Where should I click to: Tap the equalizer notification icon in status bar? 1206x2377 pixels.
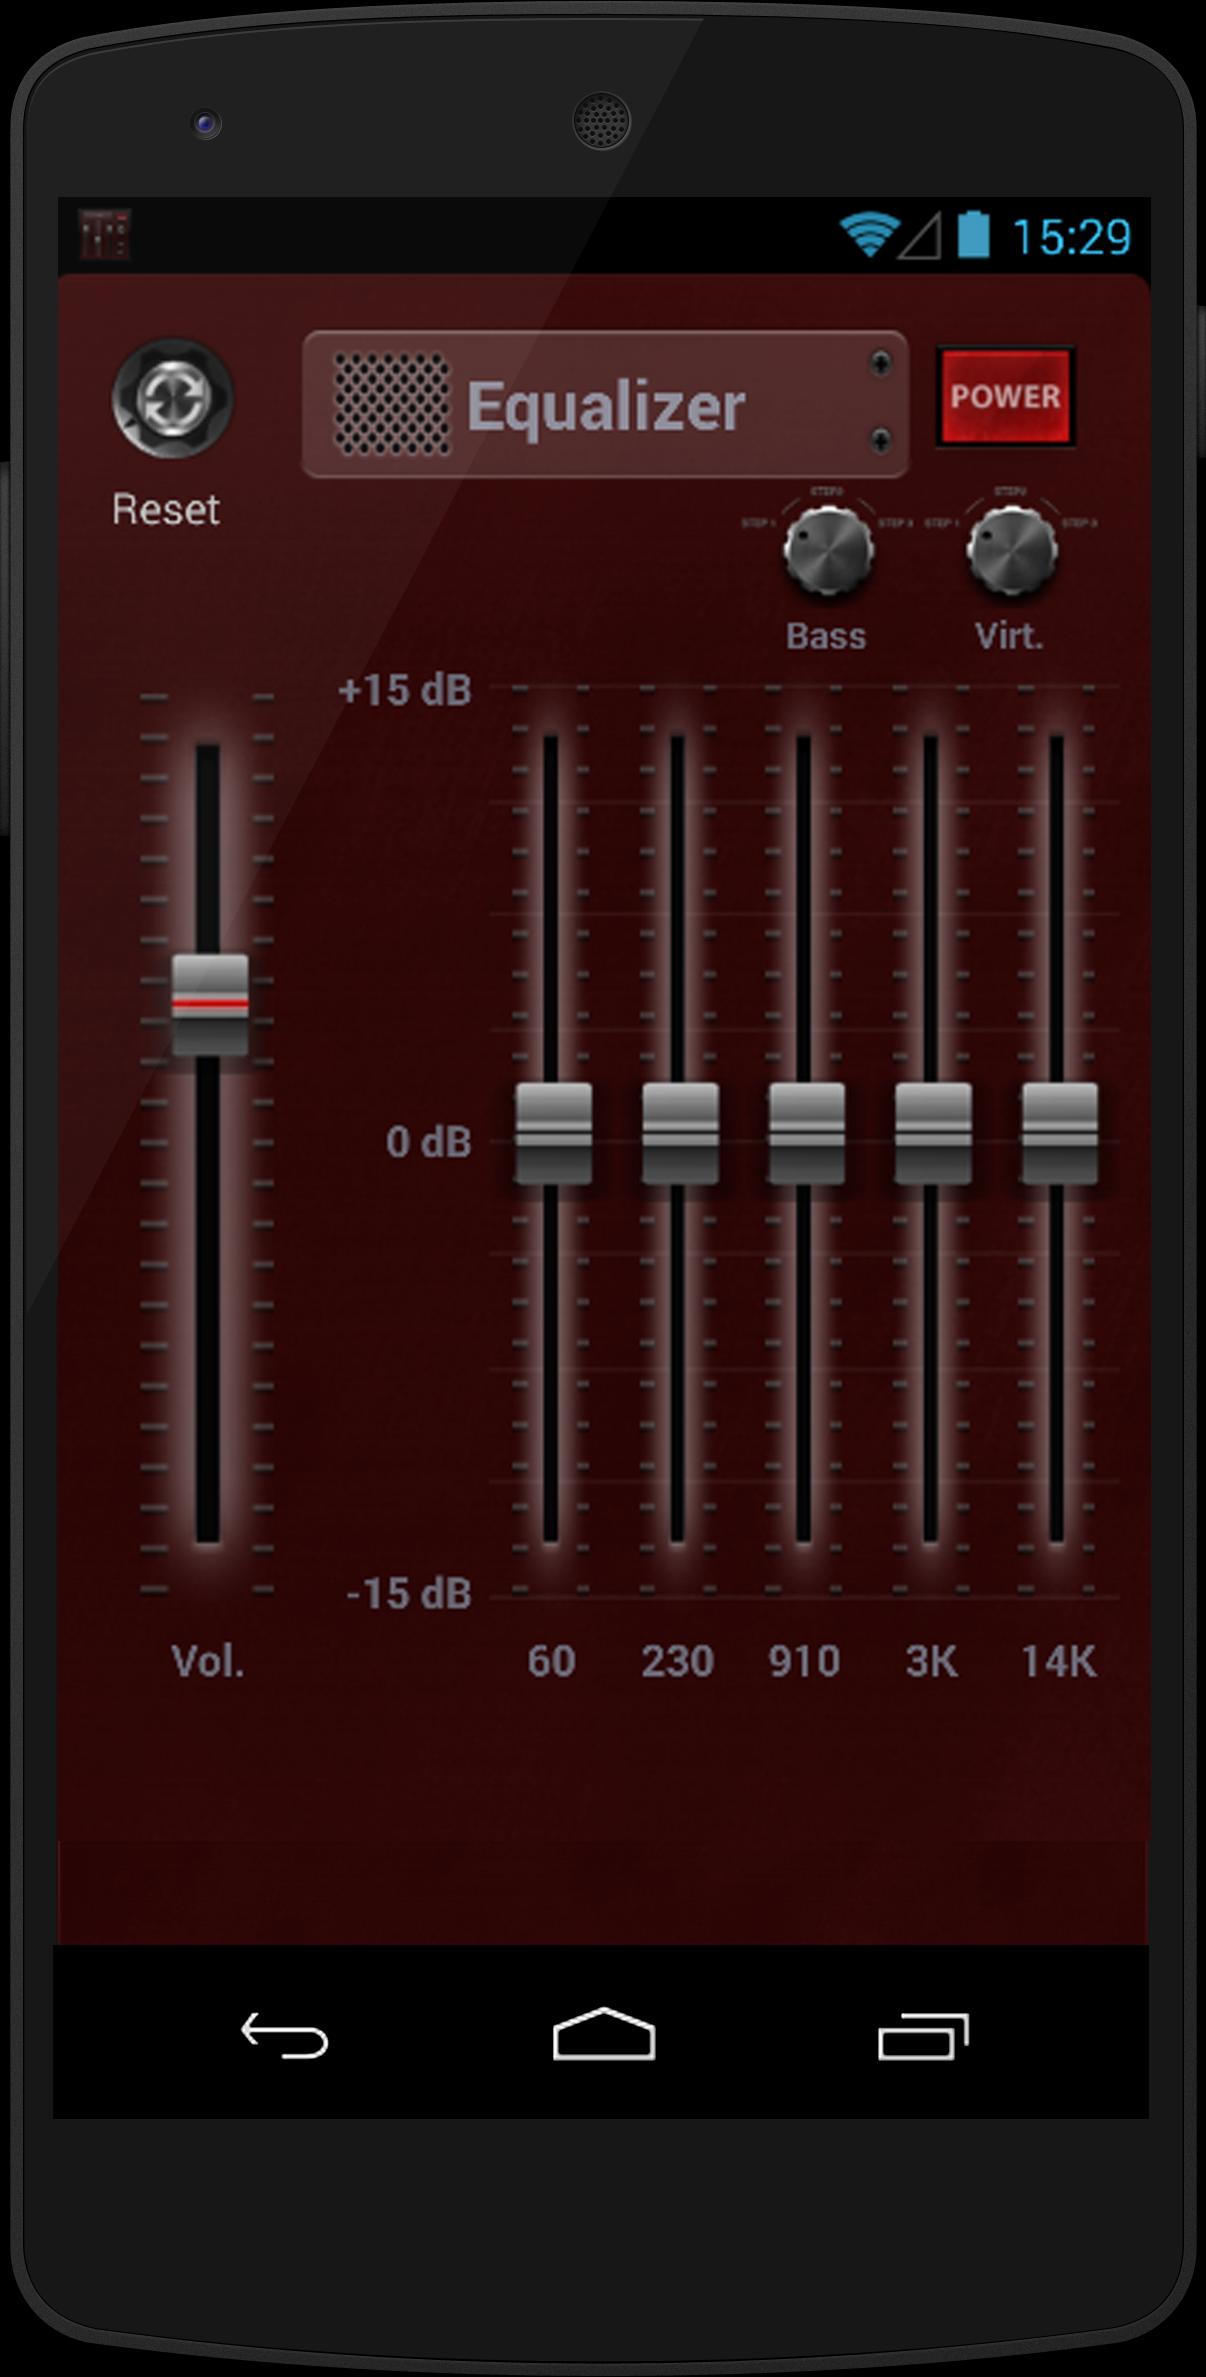(x=104, y=235)
